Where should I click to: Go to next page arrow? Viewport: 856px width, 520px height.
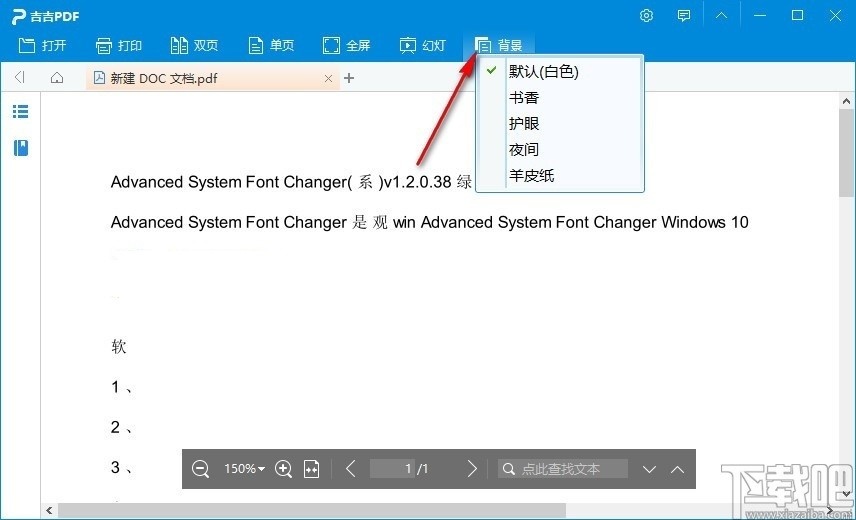[472, 469]
